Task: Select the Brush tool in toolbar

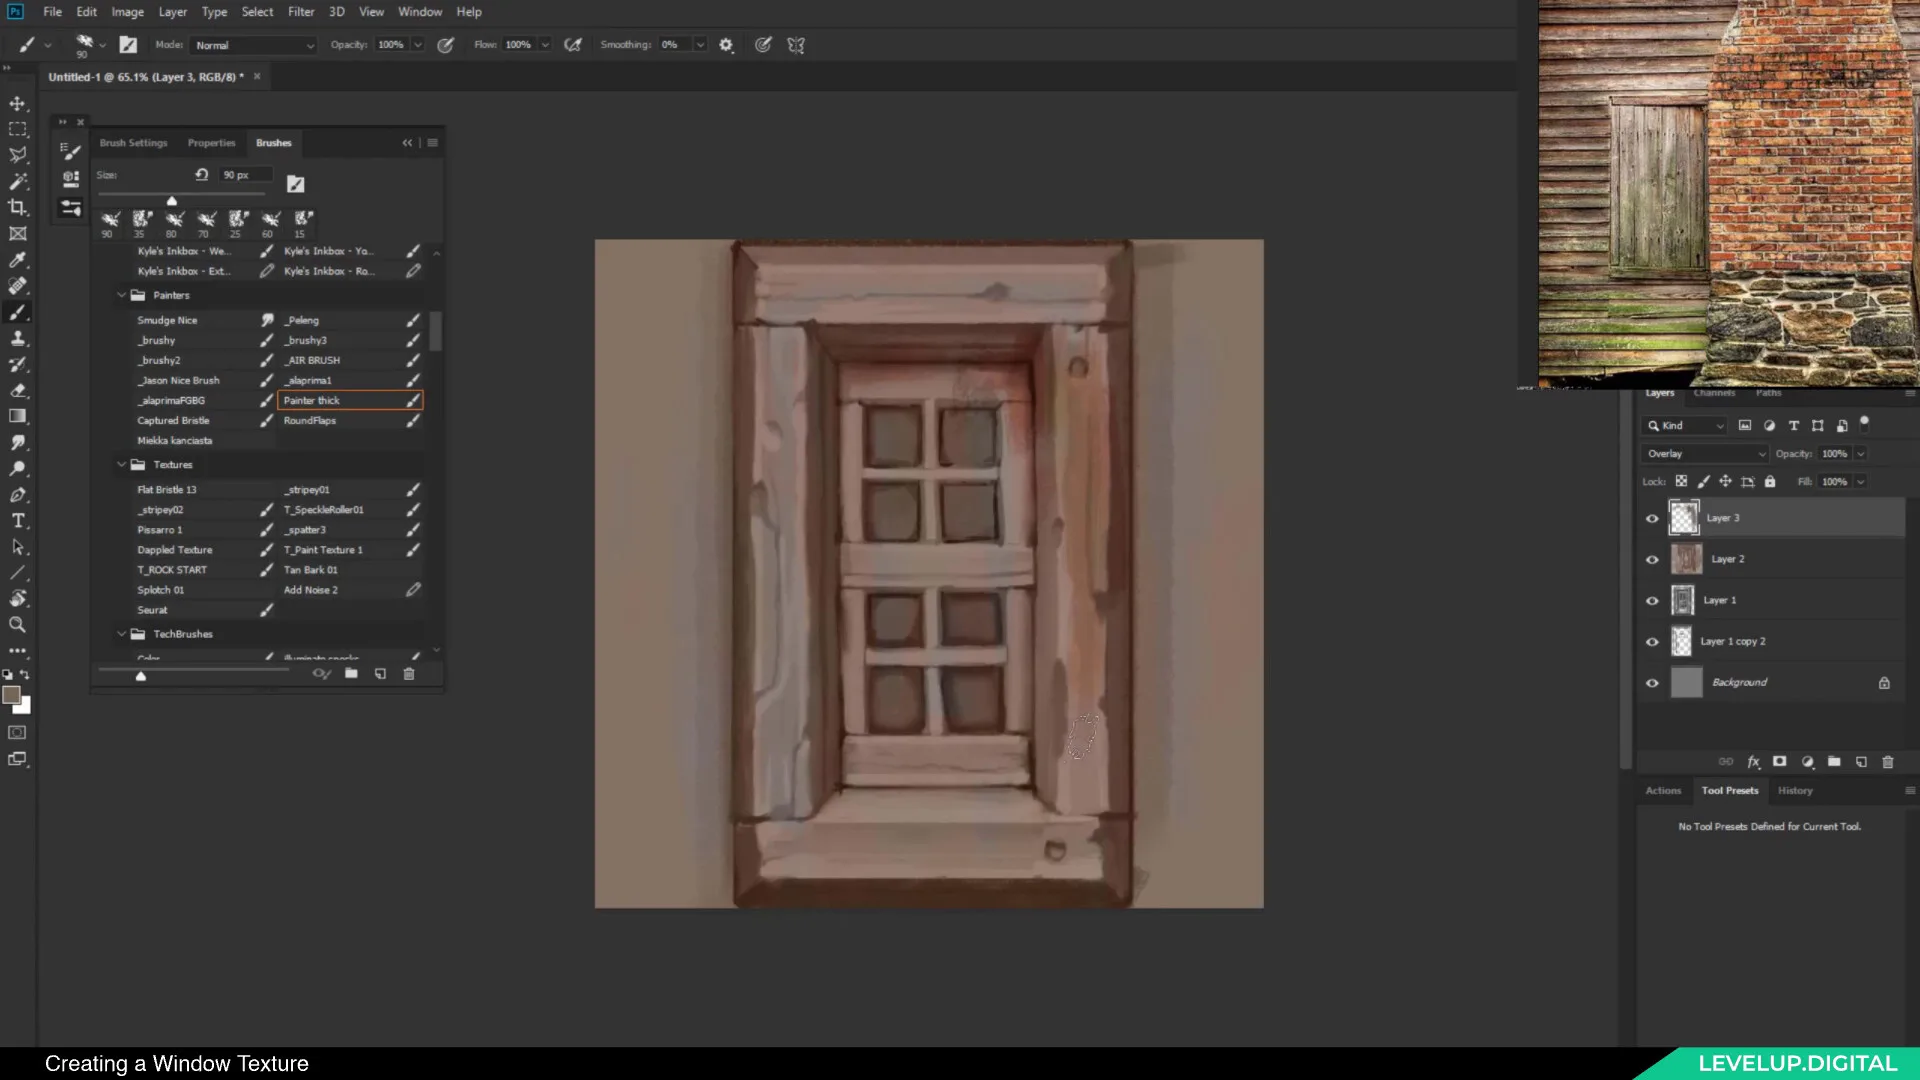Action: [x=18, y=311]
